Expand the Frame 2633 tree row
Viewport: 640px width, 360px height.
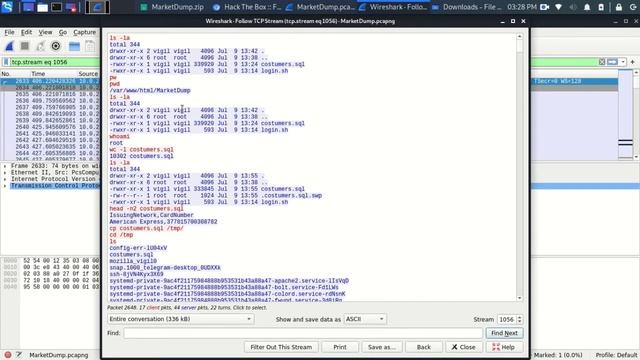click(5, 166)
